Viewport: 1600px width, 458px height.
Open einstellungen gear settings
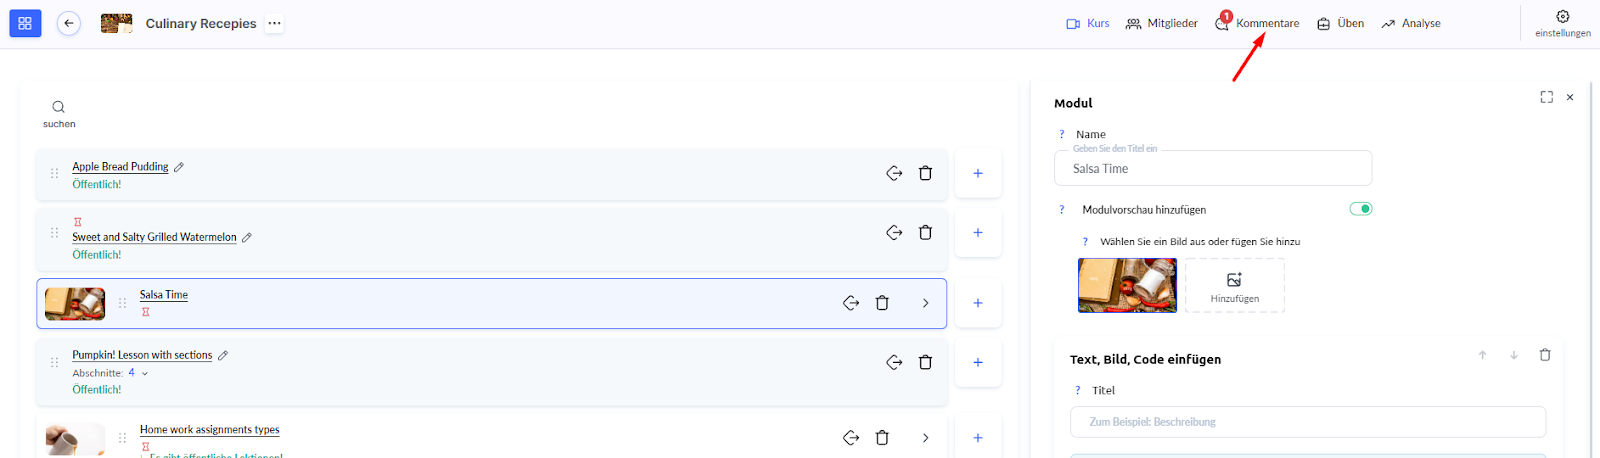coord(1562,17)
